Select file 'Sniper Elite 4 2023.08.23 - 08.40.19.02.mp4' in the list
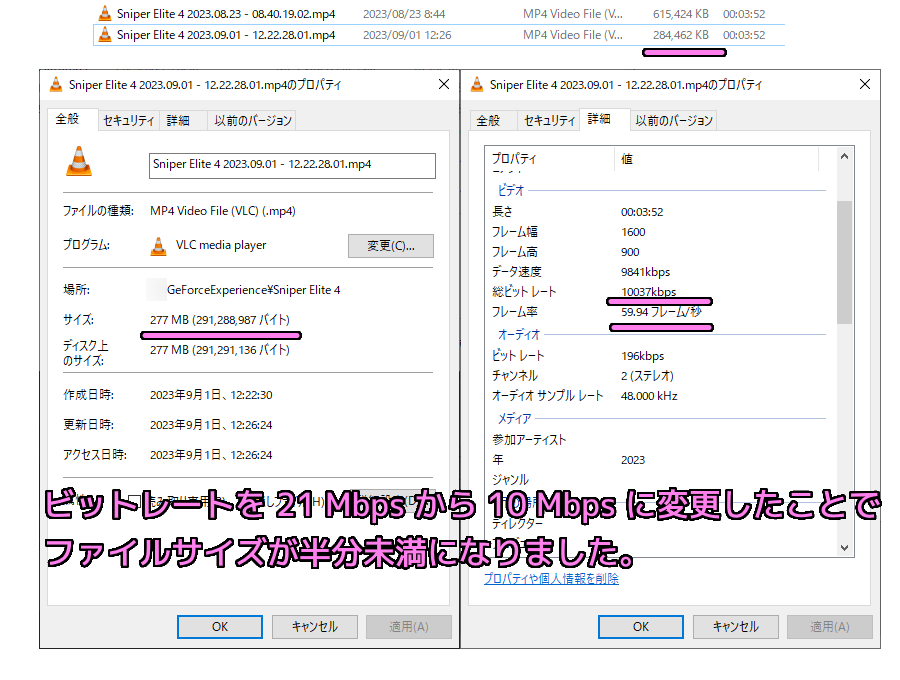Image resolution: width=900 pixels, height=680 pixels. click(x=439, y=14)
